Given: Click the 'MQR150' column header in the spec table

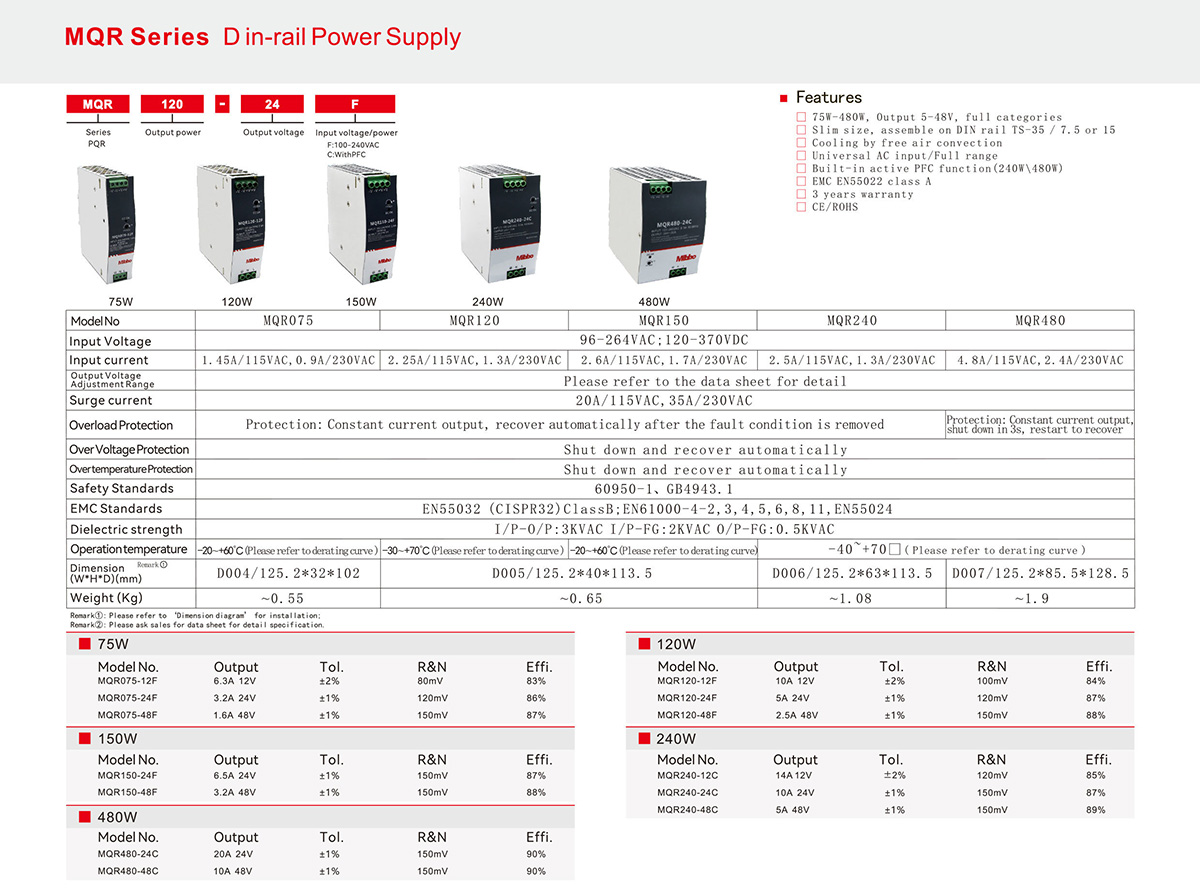Looking at the screenshot, I should (663, 321).
